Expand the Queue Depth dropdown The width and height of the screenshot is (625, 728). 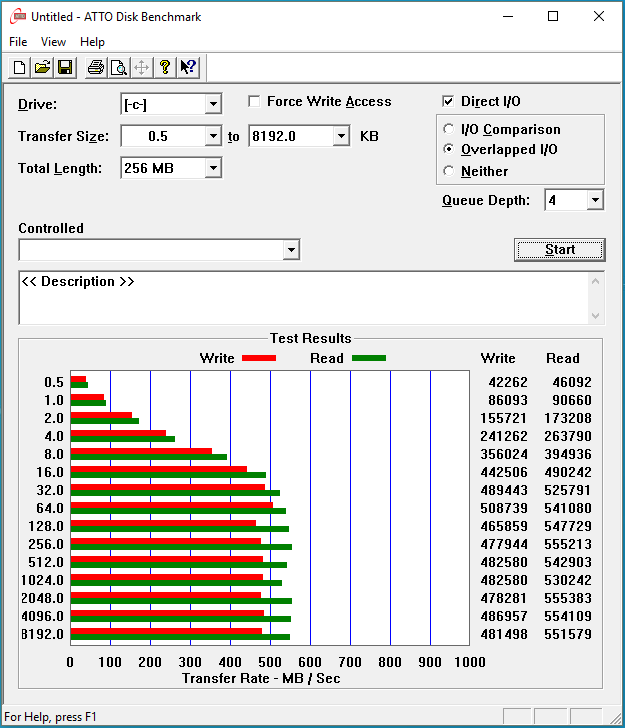[x=595, y=200]
